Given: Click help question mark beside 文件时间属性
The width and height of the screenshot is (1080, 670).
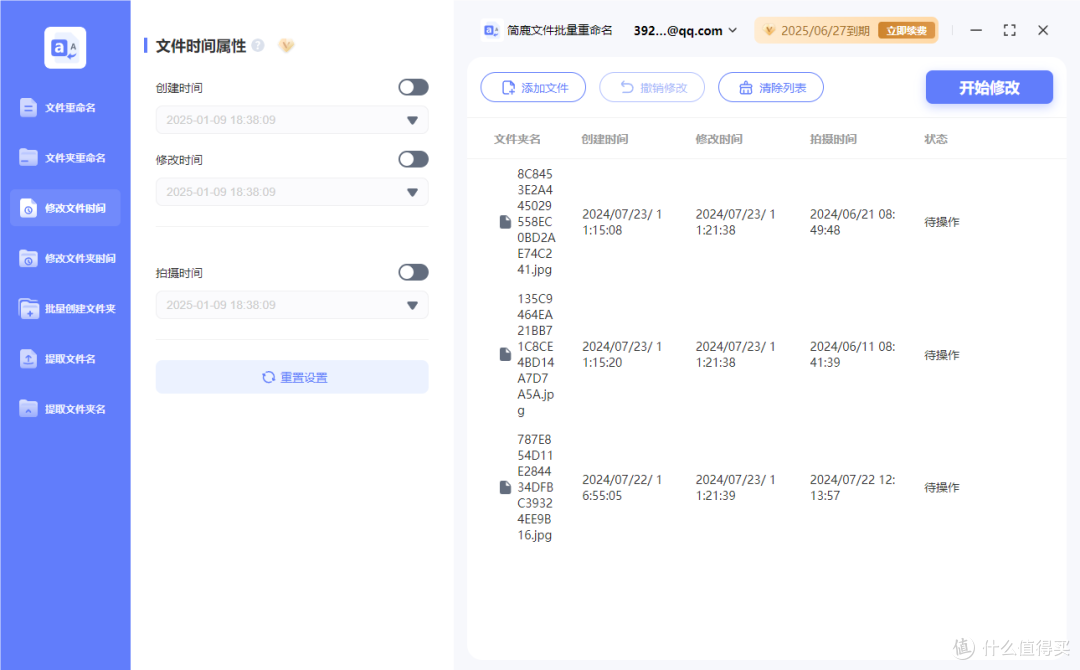Looking at the screenshot, I should (258, 45).
